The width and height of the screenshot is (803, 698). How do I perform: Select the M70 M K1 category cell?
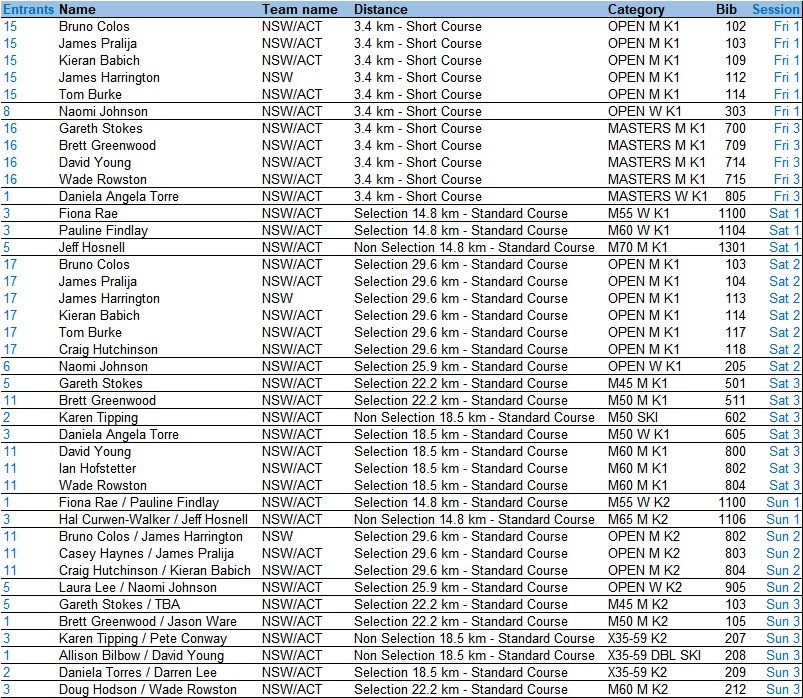pyautogui.click(x=638, y=248)
